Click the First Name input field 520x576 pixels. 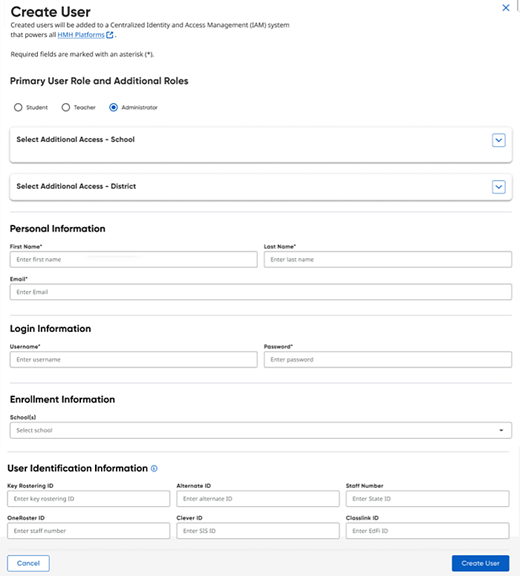click(134, 259)
